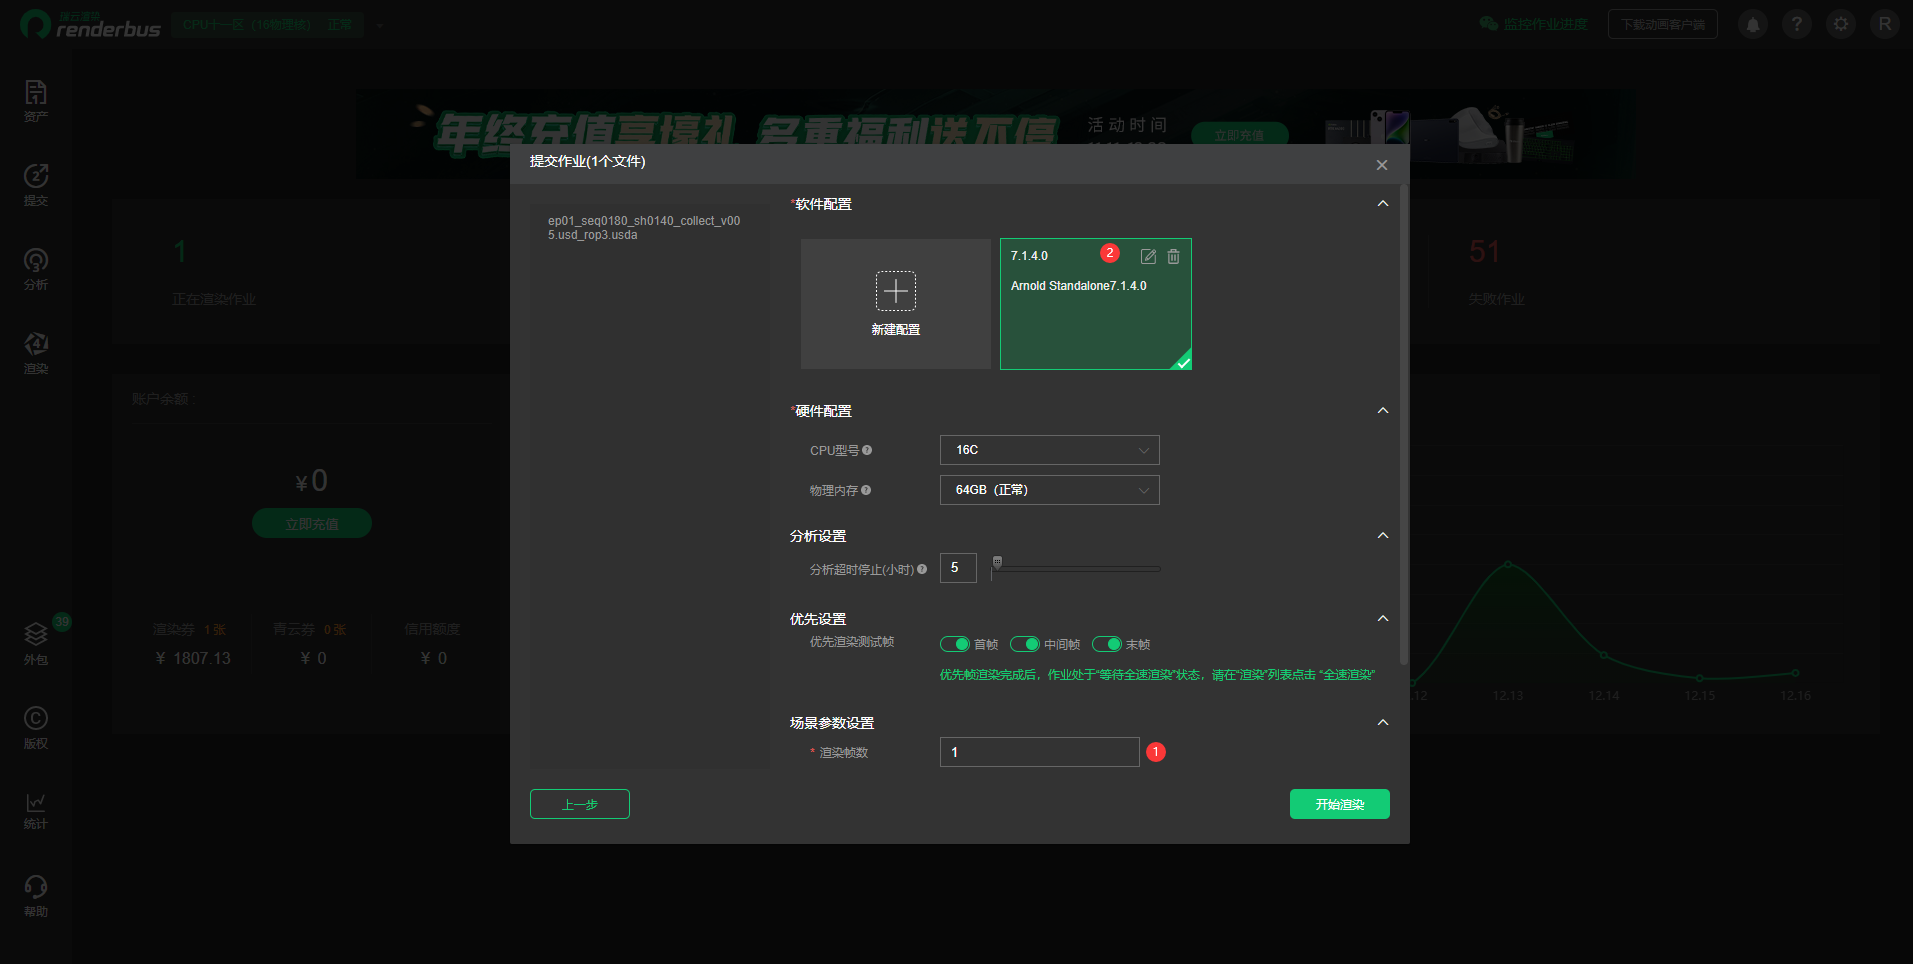Open 资产 in the left sidebar
This screenshot has width=1913, height=964.
[x=36, y=101]
